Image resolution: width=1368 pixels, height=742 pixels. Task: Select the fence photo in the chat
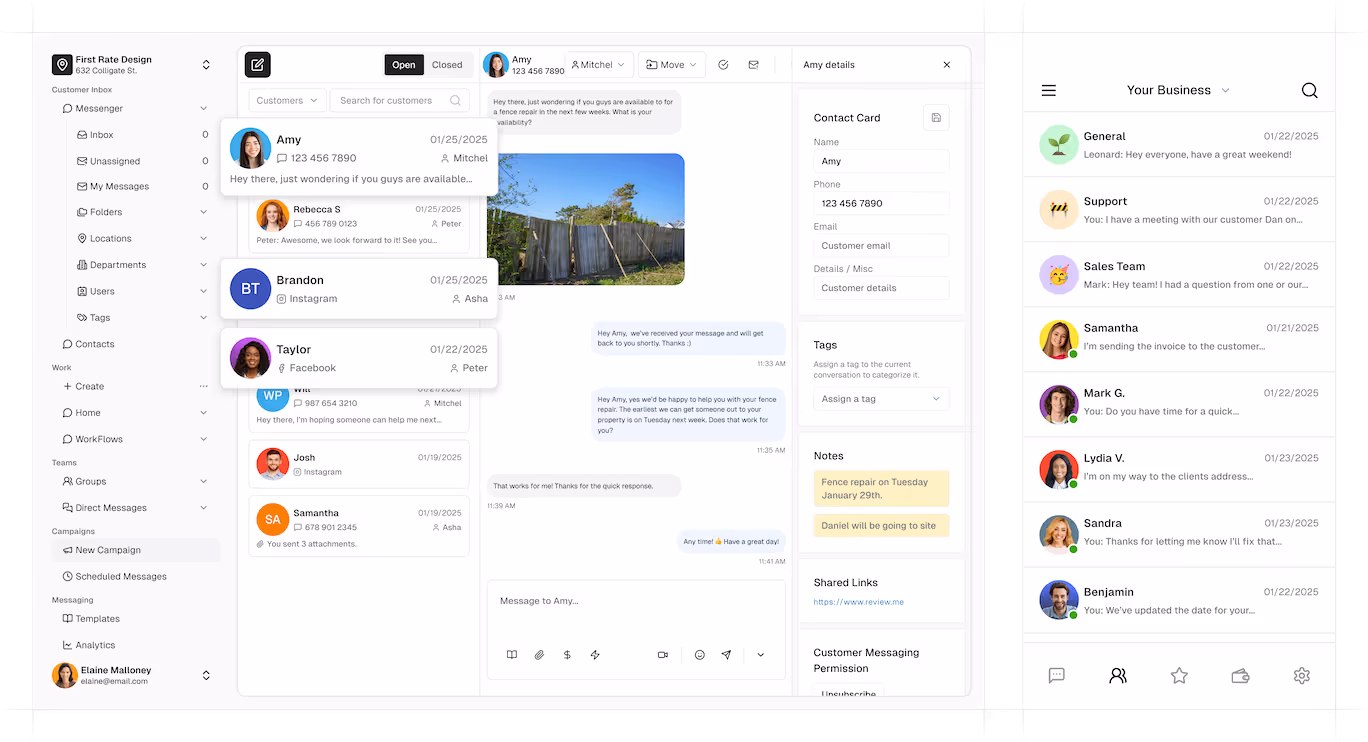(586, 218)
